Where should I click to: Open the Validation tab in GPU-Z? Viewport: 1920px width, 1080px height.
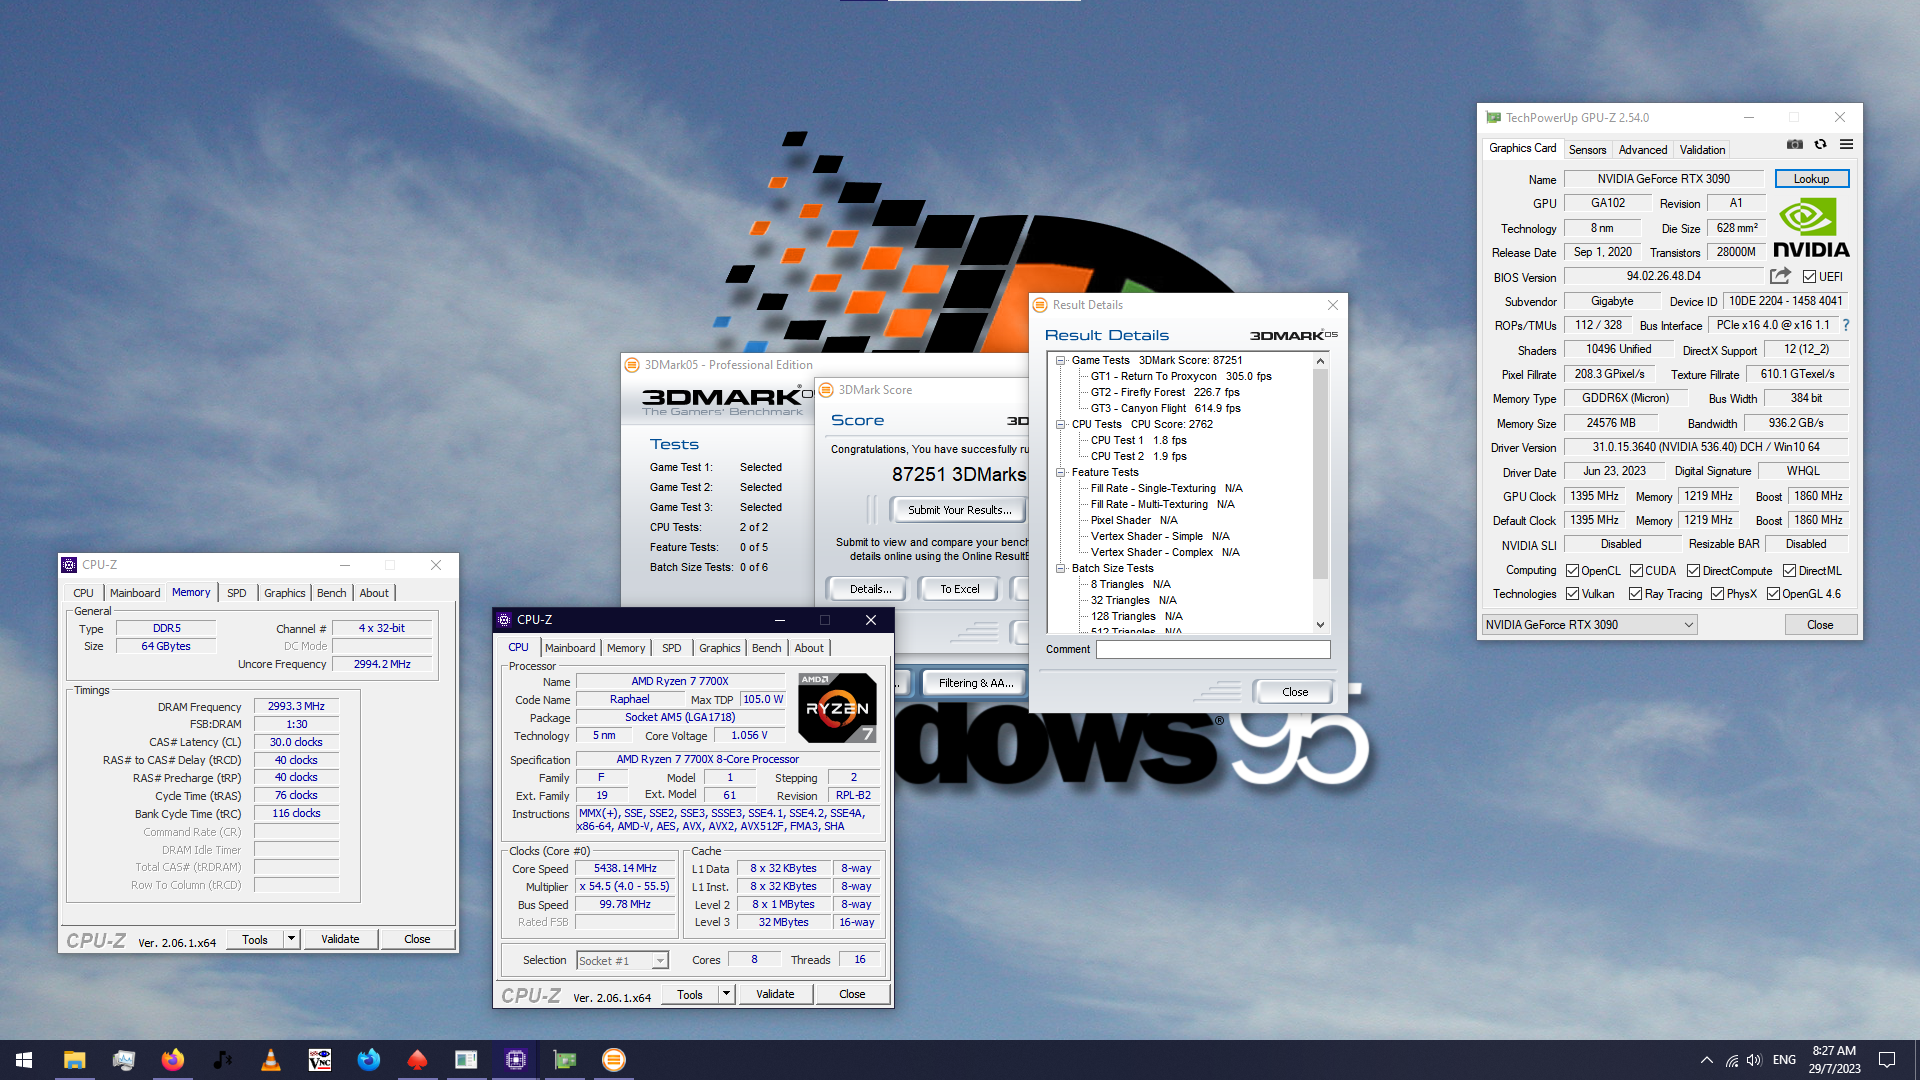1702,150
